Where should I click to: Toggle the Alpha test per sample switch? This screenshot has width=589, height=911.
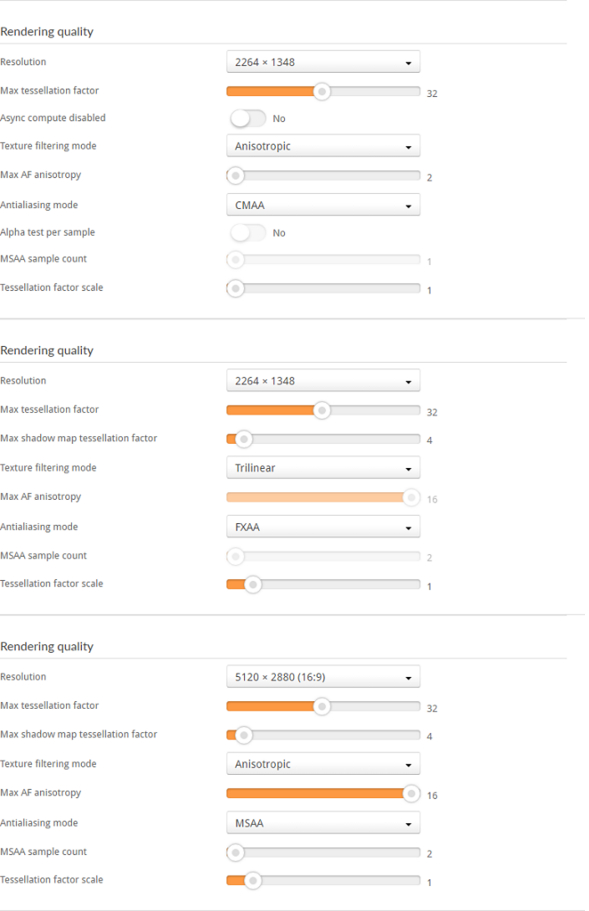pyautogui.click(x=248, y=233)
